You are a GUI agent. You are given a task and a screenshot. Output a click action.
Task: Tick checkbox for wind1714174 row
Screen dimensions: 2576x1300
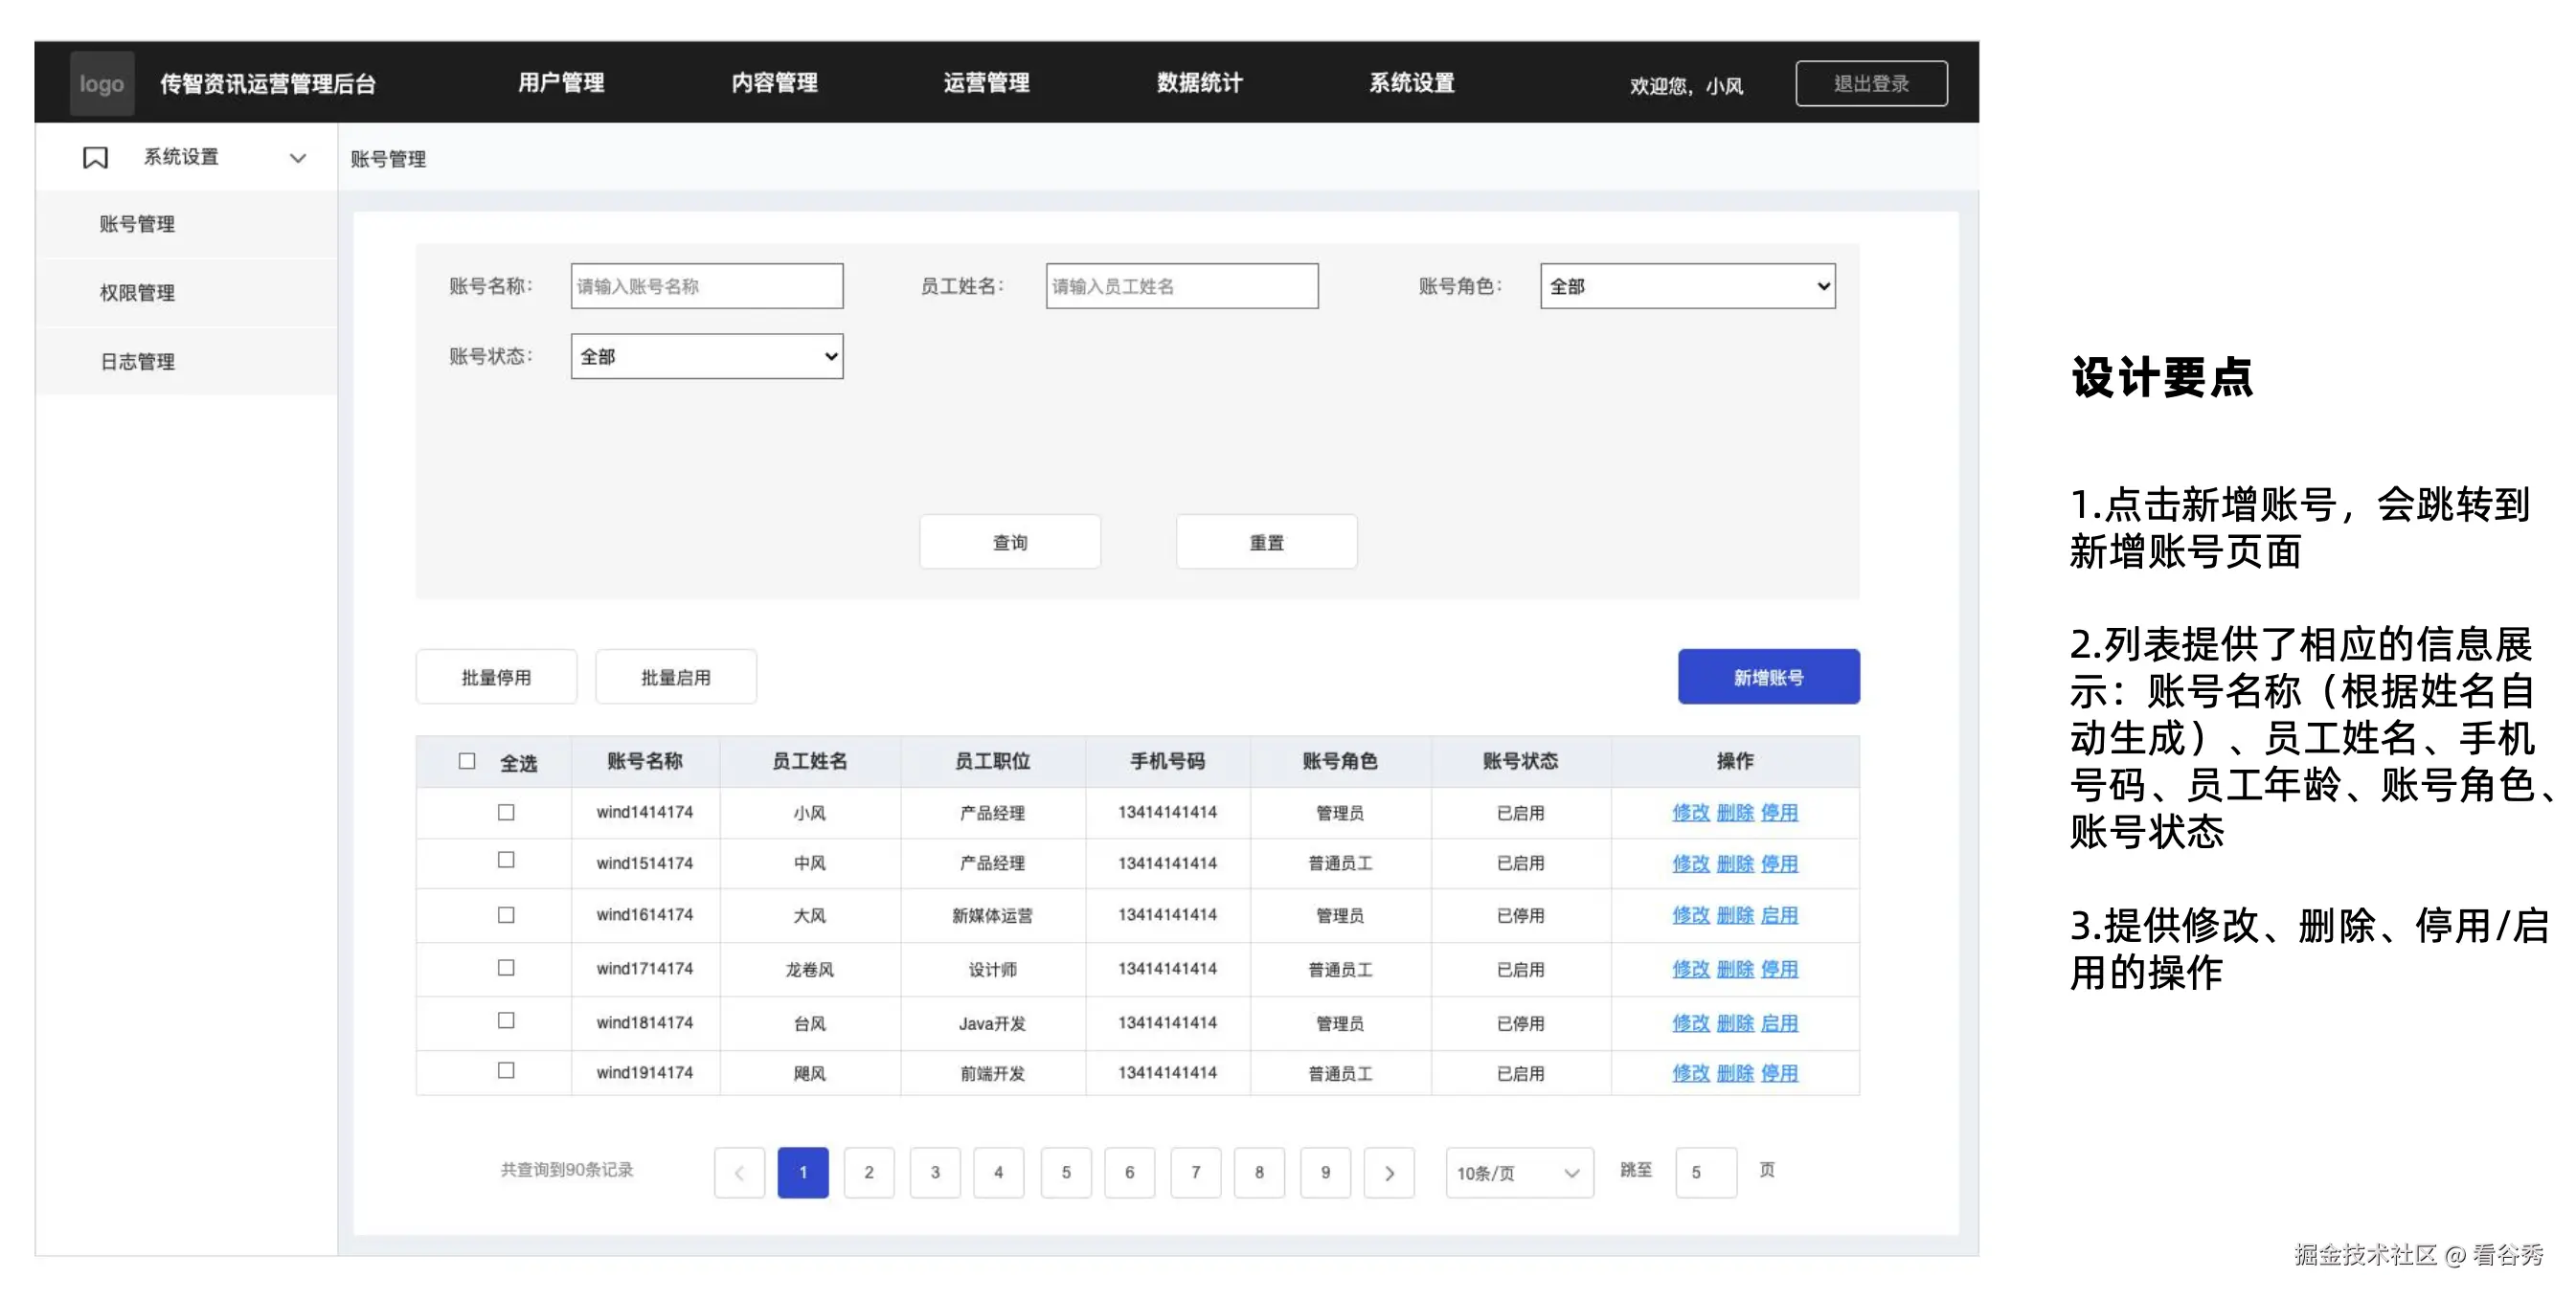click(506, 968)
